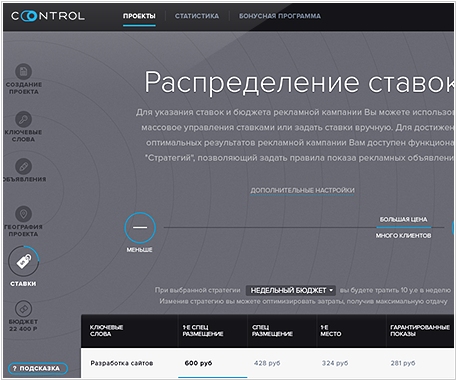Switch to the Проекты tab

click(139, 16)
